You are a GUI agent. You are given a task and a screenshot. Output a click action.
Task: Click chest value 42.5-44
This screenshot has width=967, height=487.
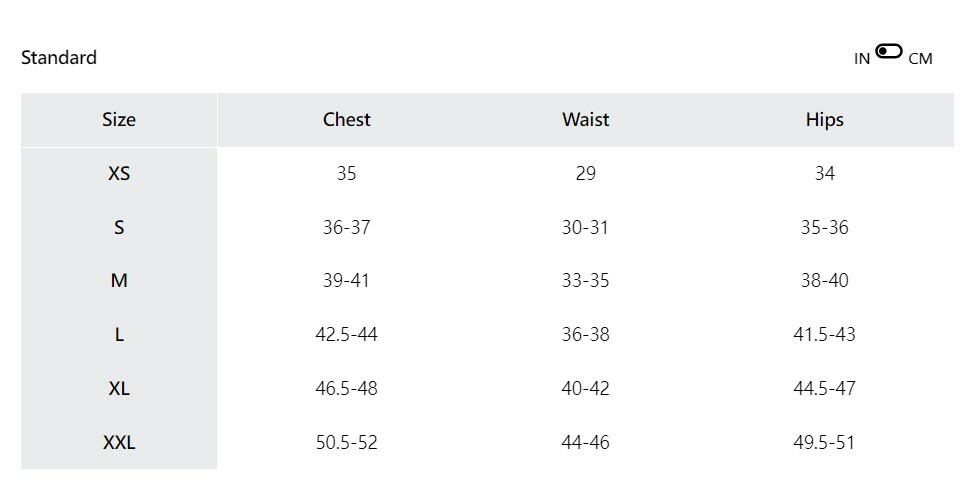346,335
